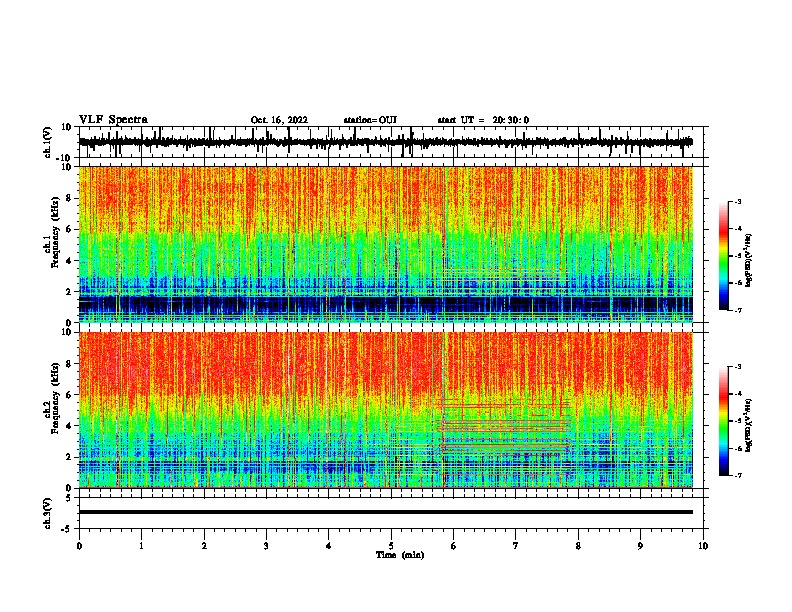Click the ch.2 frequency spectrogram panel
Screen dimensions: 792x612
click(x=386, y=410)
